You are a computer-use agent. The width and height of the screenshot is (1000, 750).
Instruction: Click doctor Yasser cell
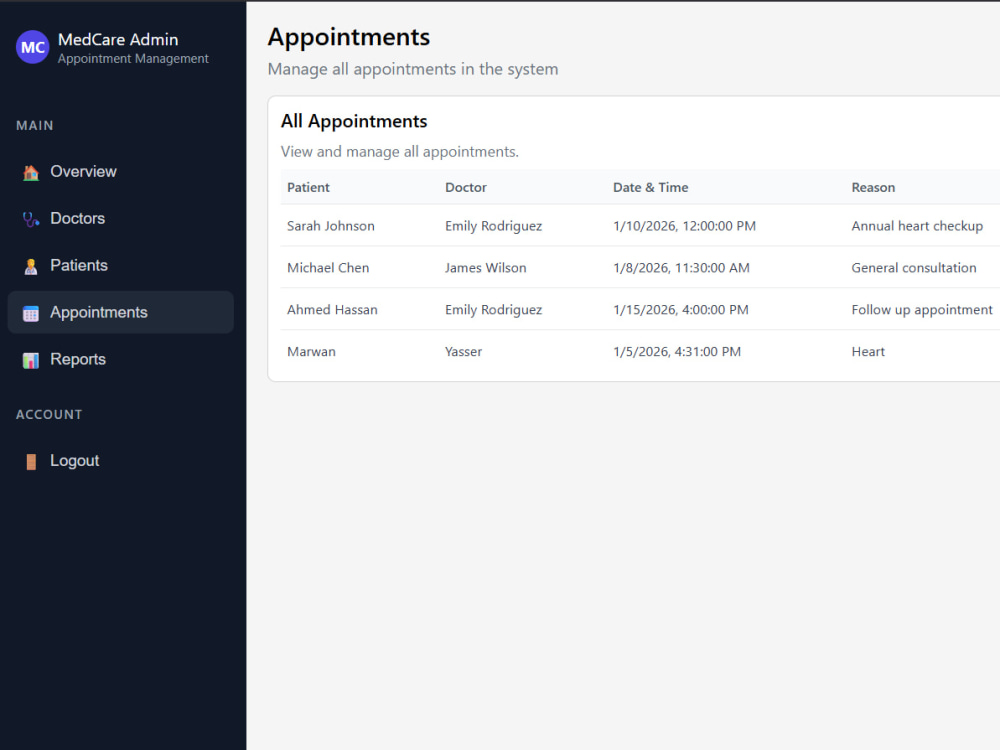(x=464, y=352)
